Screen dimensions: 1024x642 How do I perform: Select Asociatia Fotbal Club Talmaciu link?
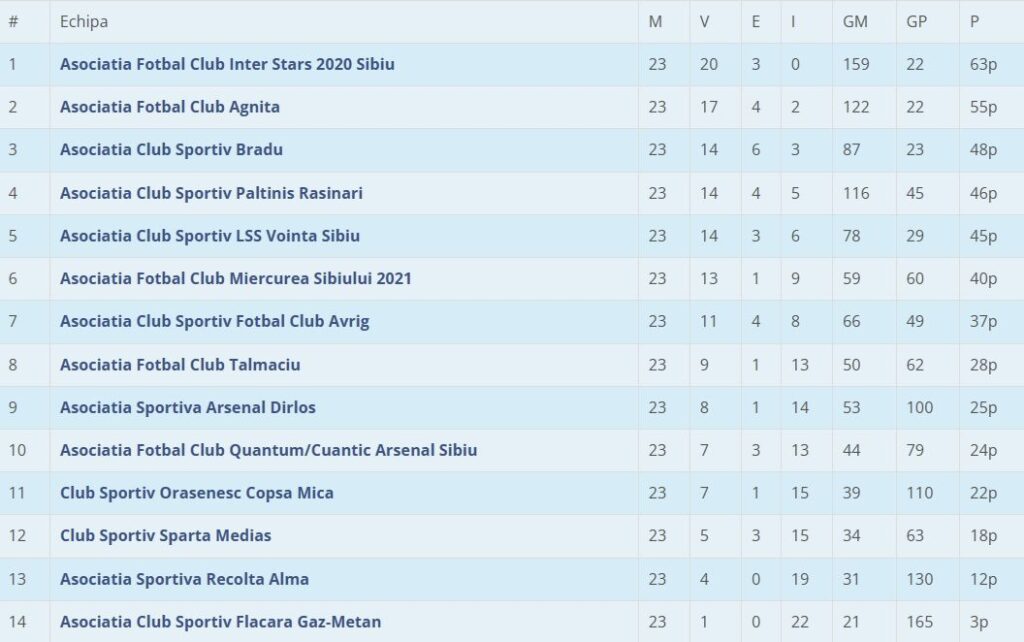click(180, 364)
